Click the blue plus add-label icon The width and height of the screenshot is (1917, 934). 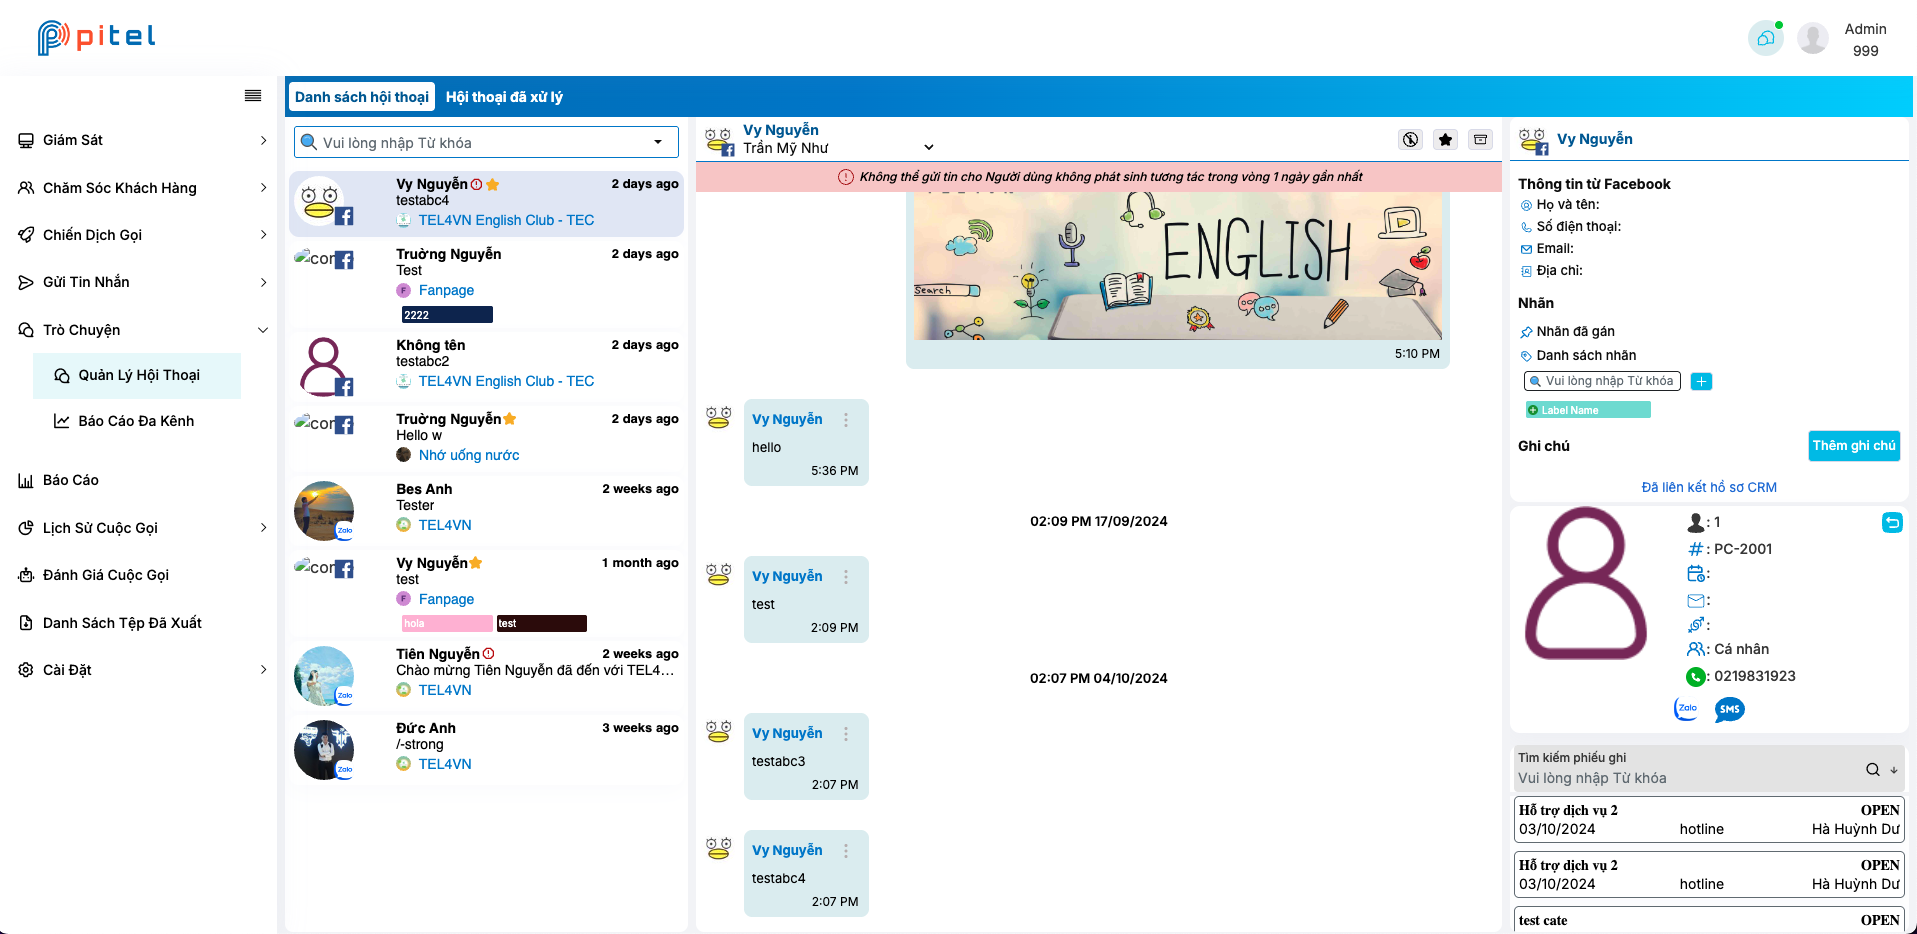tap(1702, 381)
